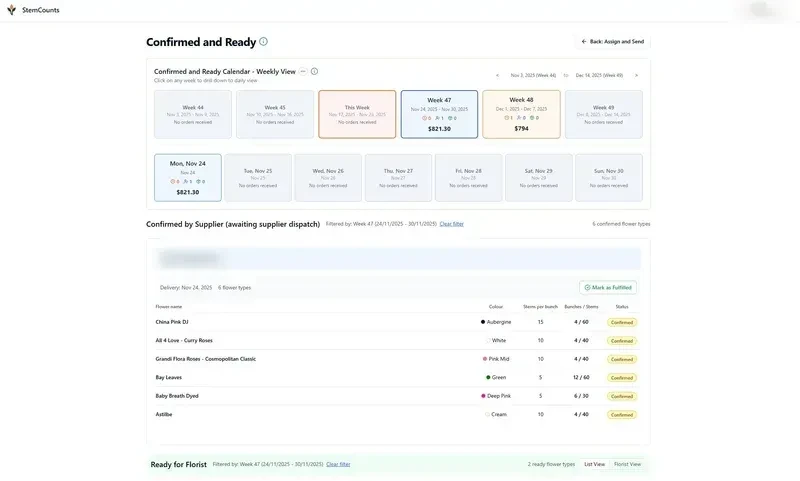Click the Aubergine colour dot
800x481 pixels.
(483, 322)
